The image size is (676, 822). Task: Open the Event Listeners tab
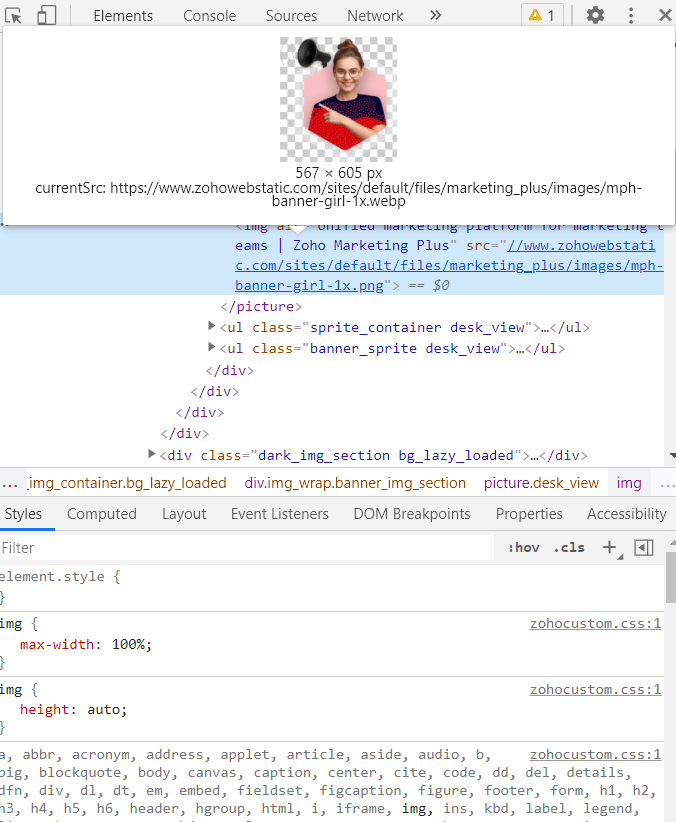[x=279, y=514]
